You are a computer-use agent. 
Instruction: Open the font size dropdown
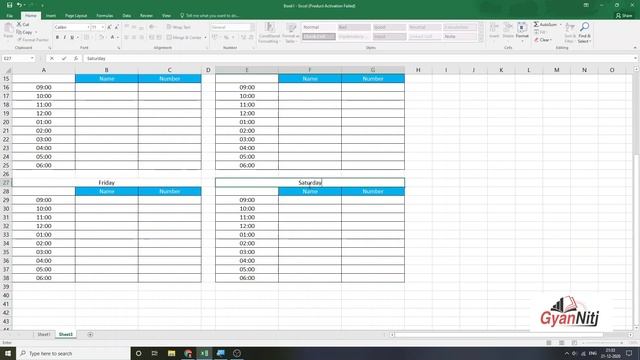[x=103, y=27]
